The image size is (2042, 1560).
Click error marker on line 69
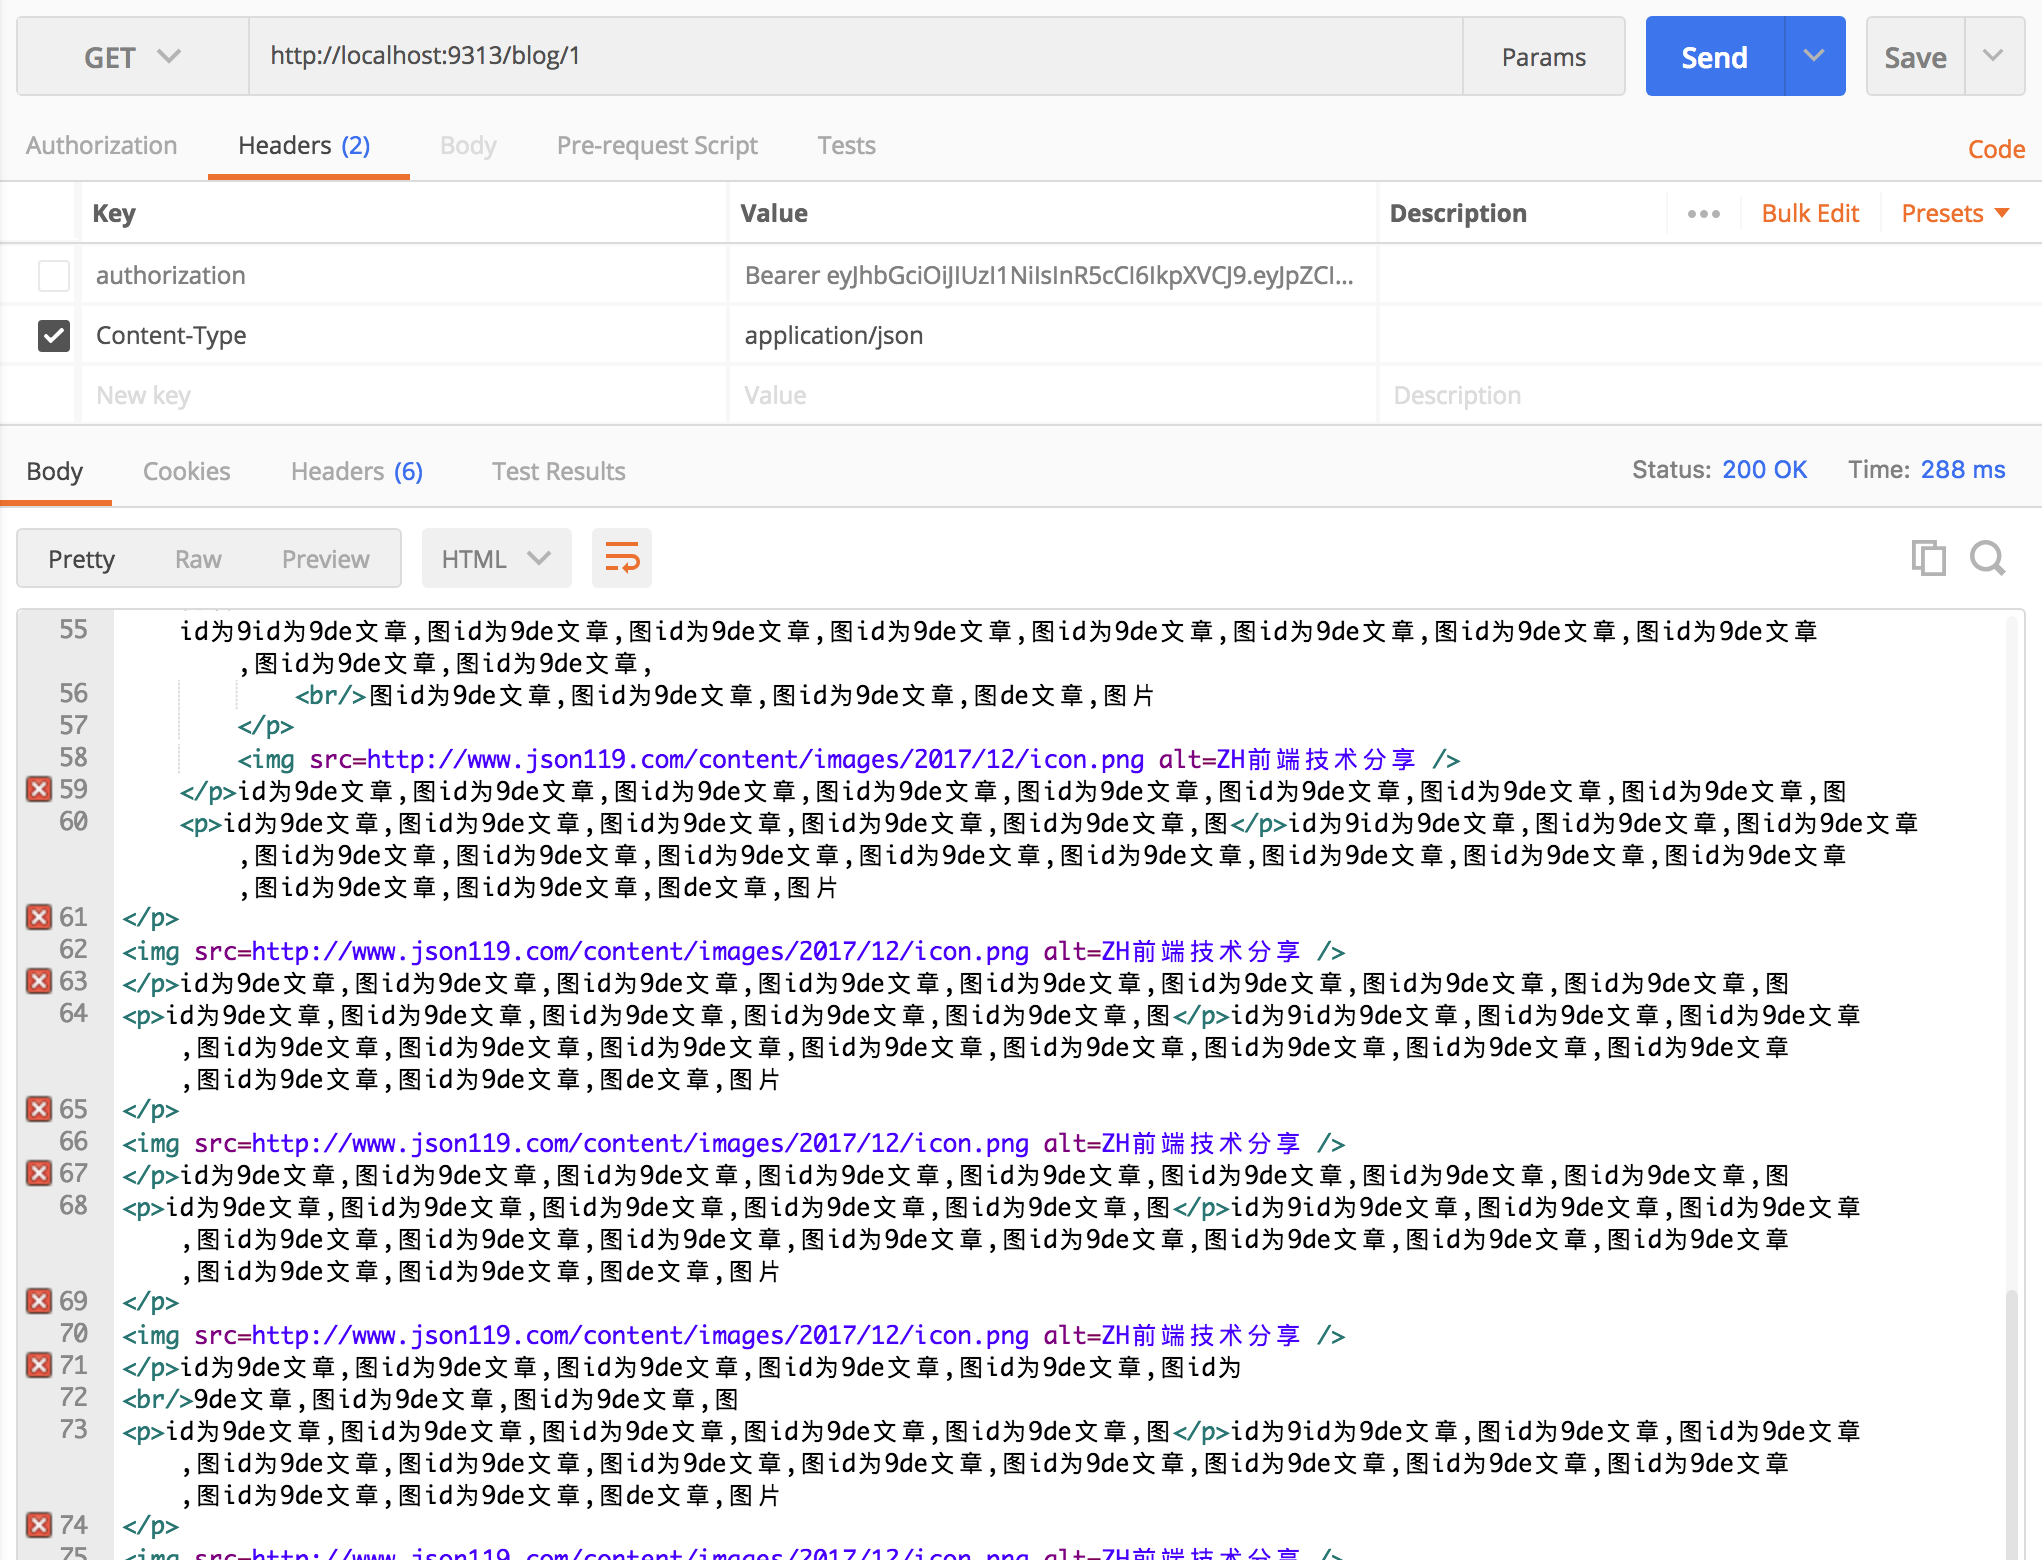39,1301
